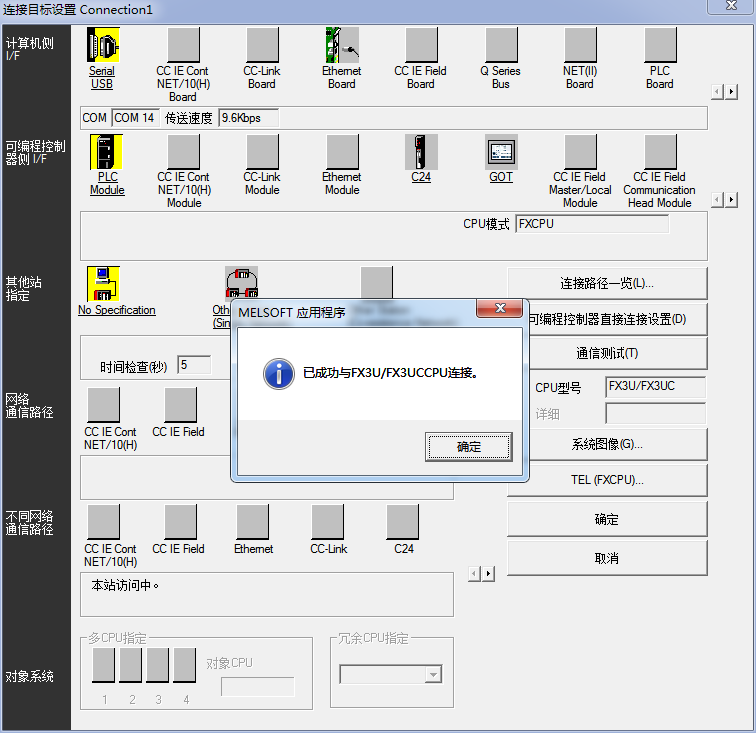Select the Serial USB interface icon
Viewport: 756px width, 733px height.
[102, 45]
